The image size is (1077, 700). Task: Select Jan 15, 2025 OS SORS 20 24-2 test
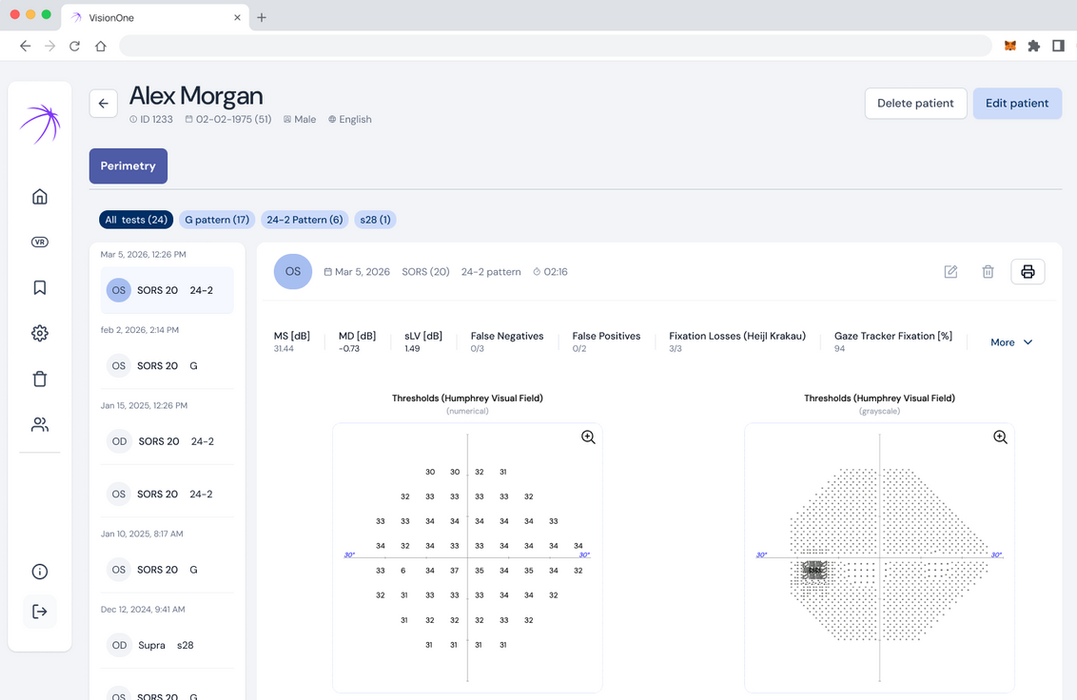167,494
